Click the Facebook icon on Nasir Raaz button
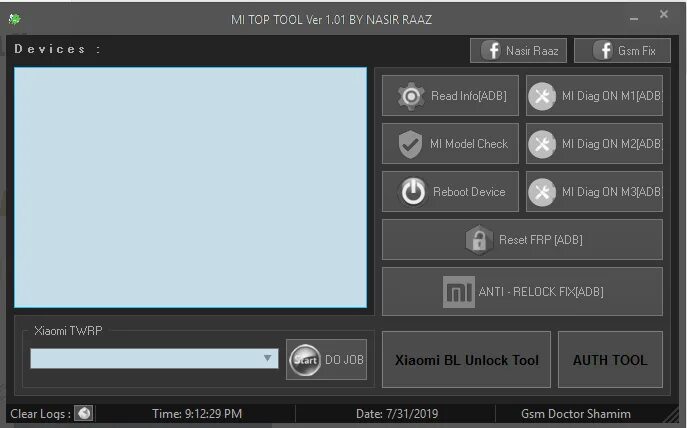This screenshot has width=687, height=428. click(x=492, y=51)
